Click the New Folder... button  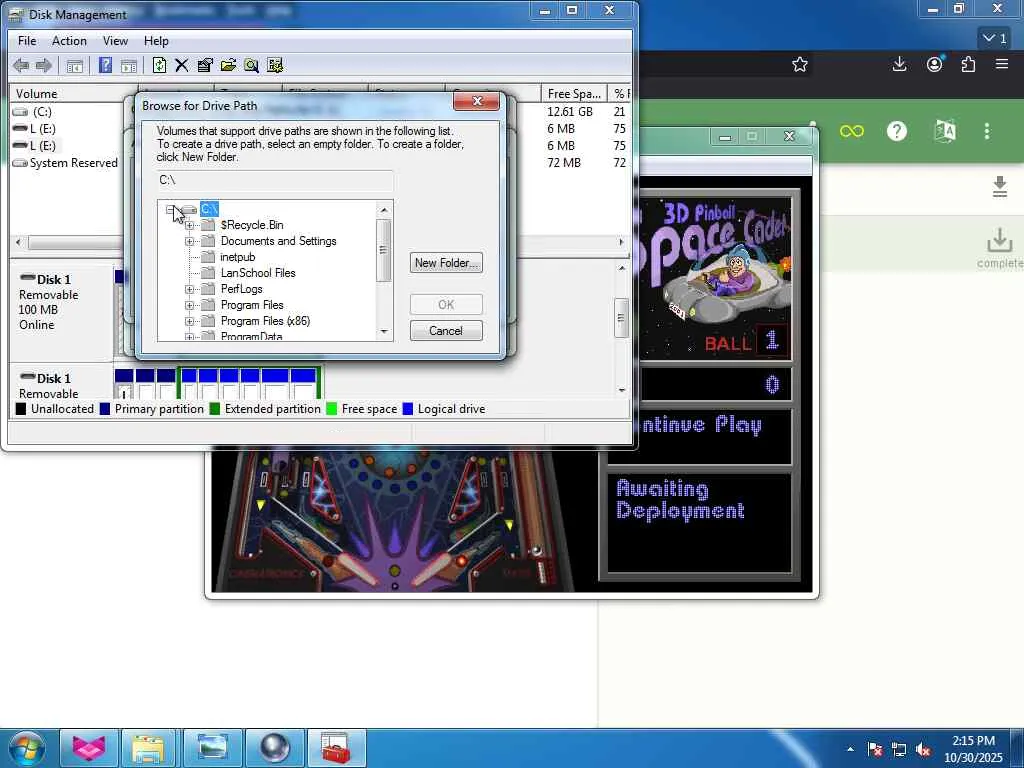[447, 263]
